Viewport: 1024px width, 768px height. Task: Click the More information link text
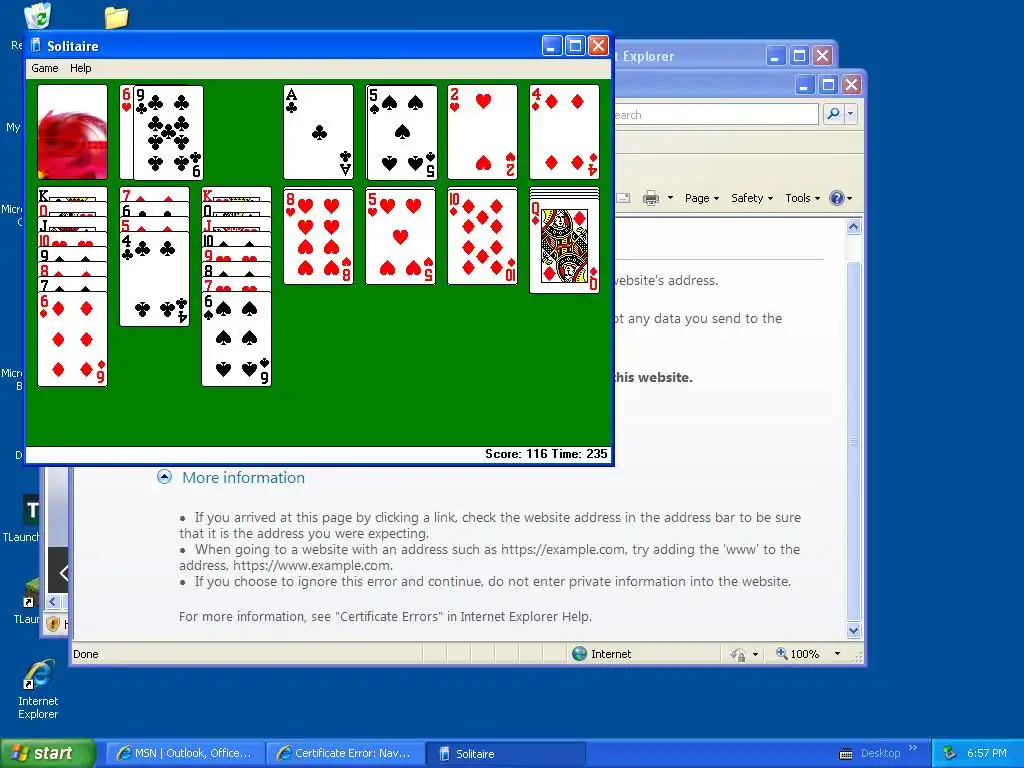[x=244, y=477]
